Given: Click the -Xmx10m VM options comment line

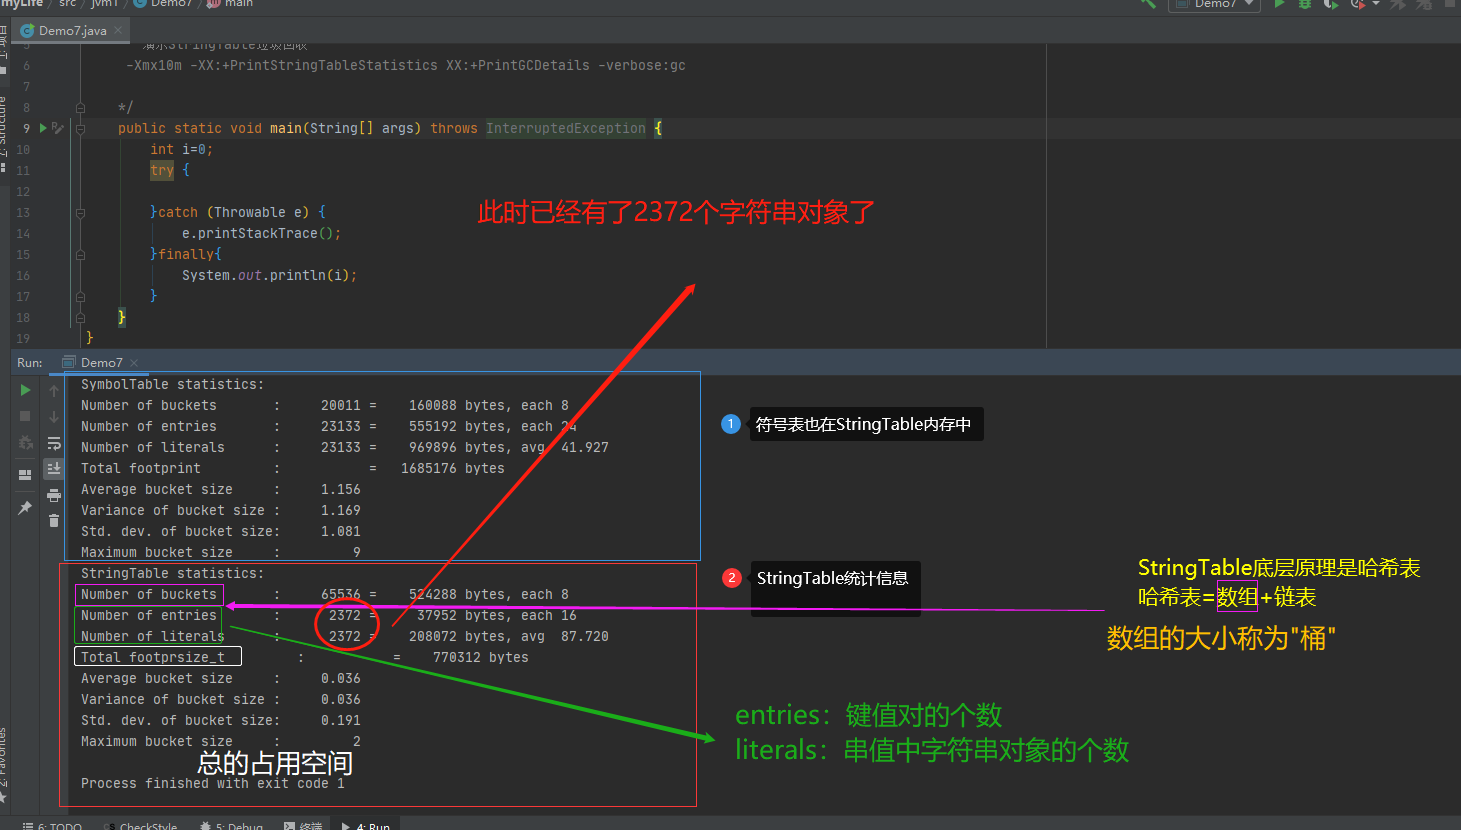Looking at the screenshot, I should (406, 65).
